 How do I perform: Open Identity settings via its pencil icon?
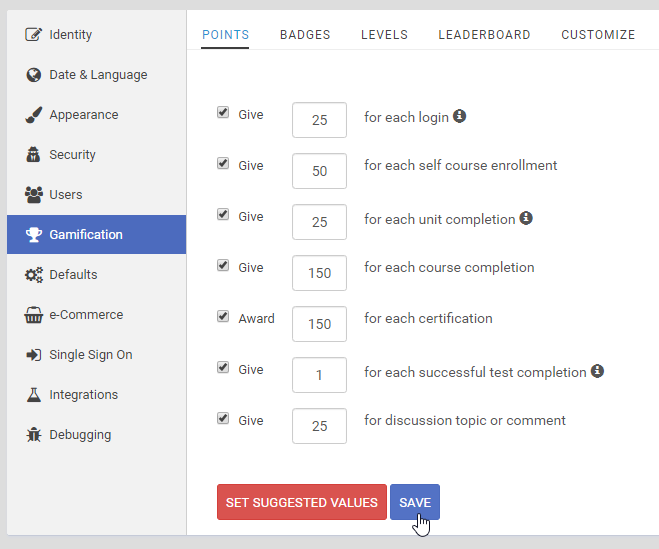pyautogui.click(x=34, y=34)
